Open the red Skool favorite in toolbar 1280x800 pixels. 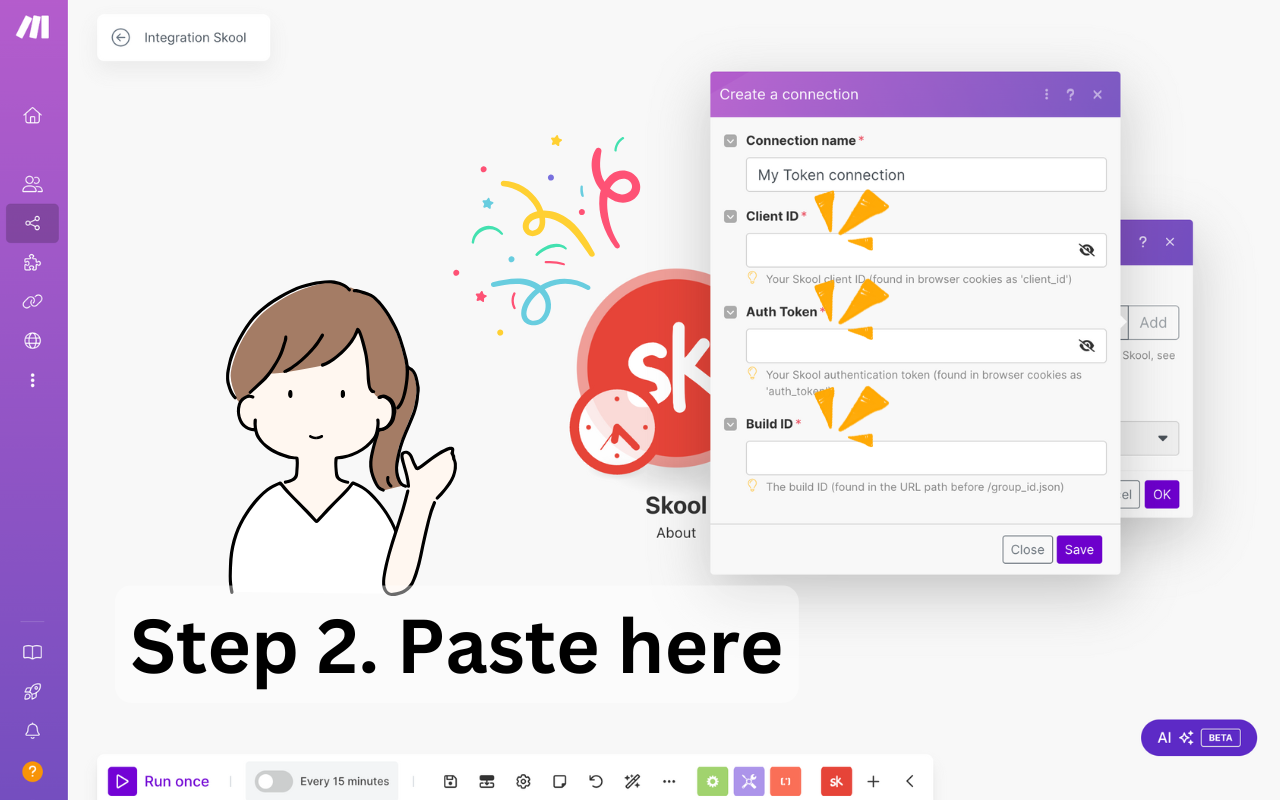[836, 781]
